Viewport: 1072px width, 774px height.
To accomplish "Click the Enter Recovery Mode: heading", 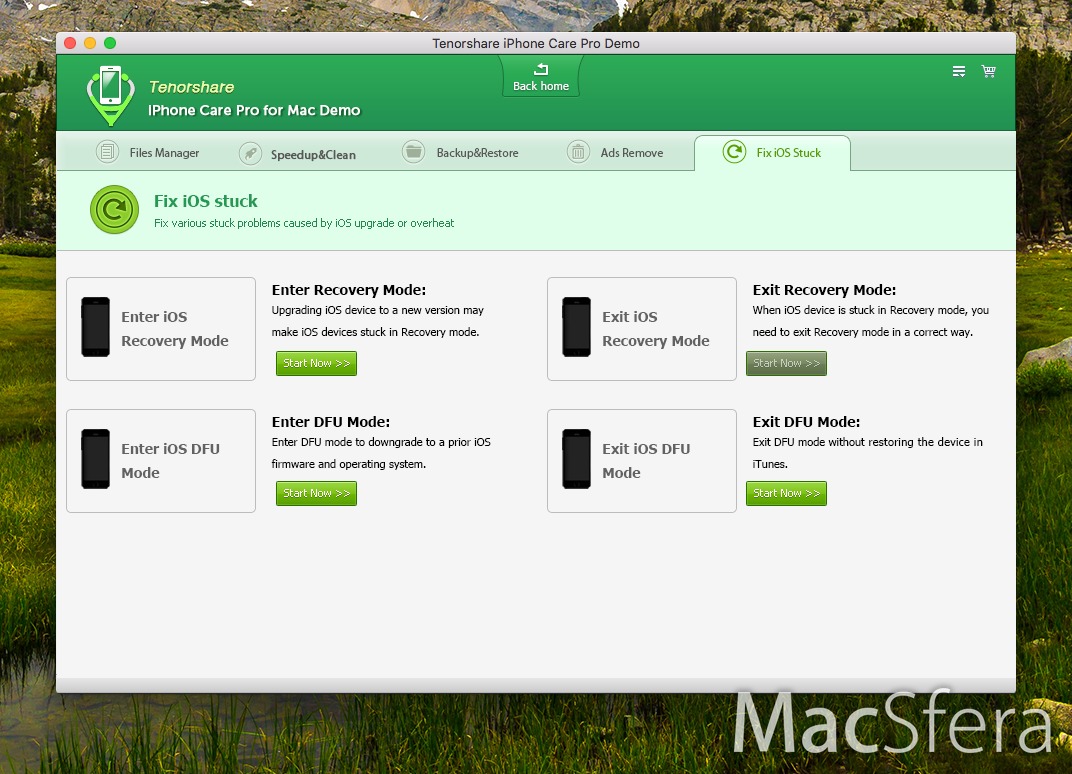I will 349,290.
